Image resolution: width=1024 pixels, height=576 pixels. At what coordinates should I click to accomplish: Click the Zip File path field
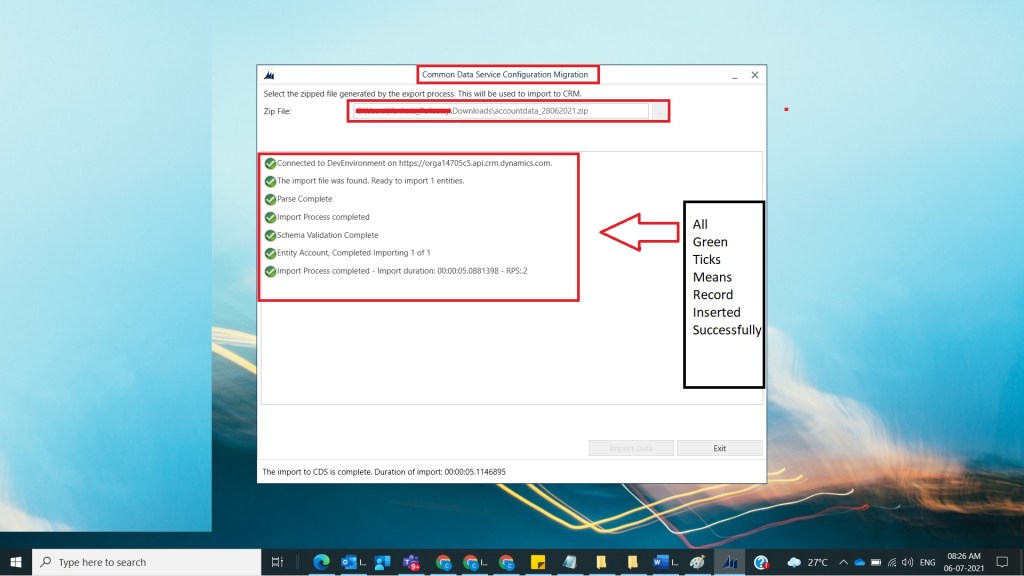coord(498,111)
